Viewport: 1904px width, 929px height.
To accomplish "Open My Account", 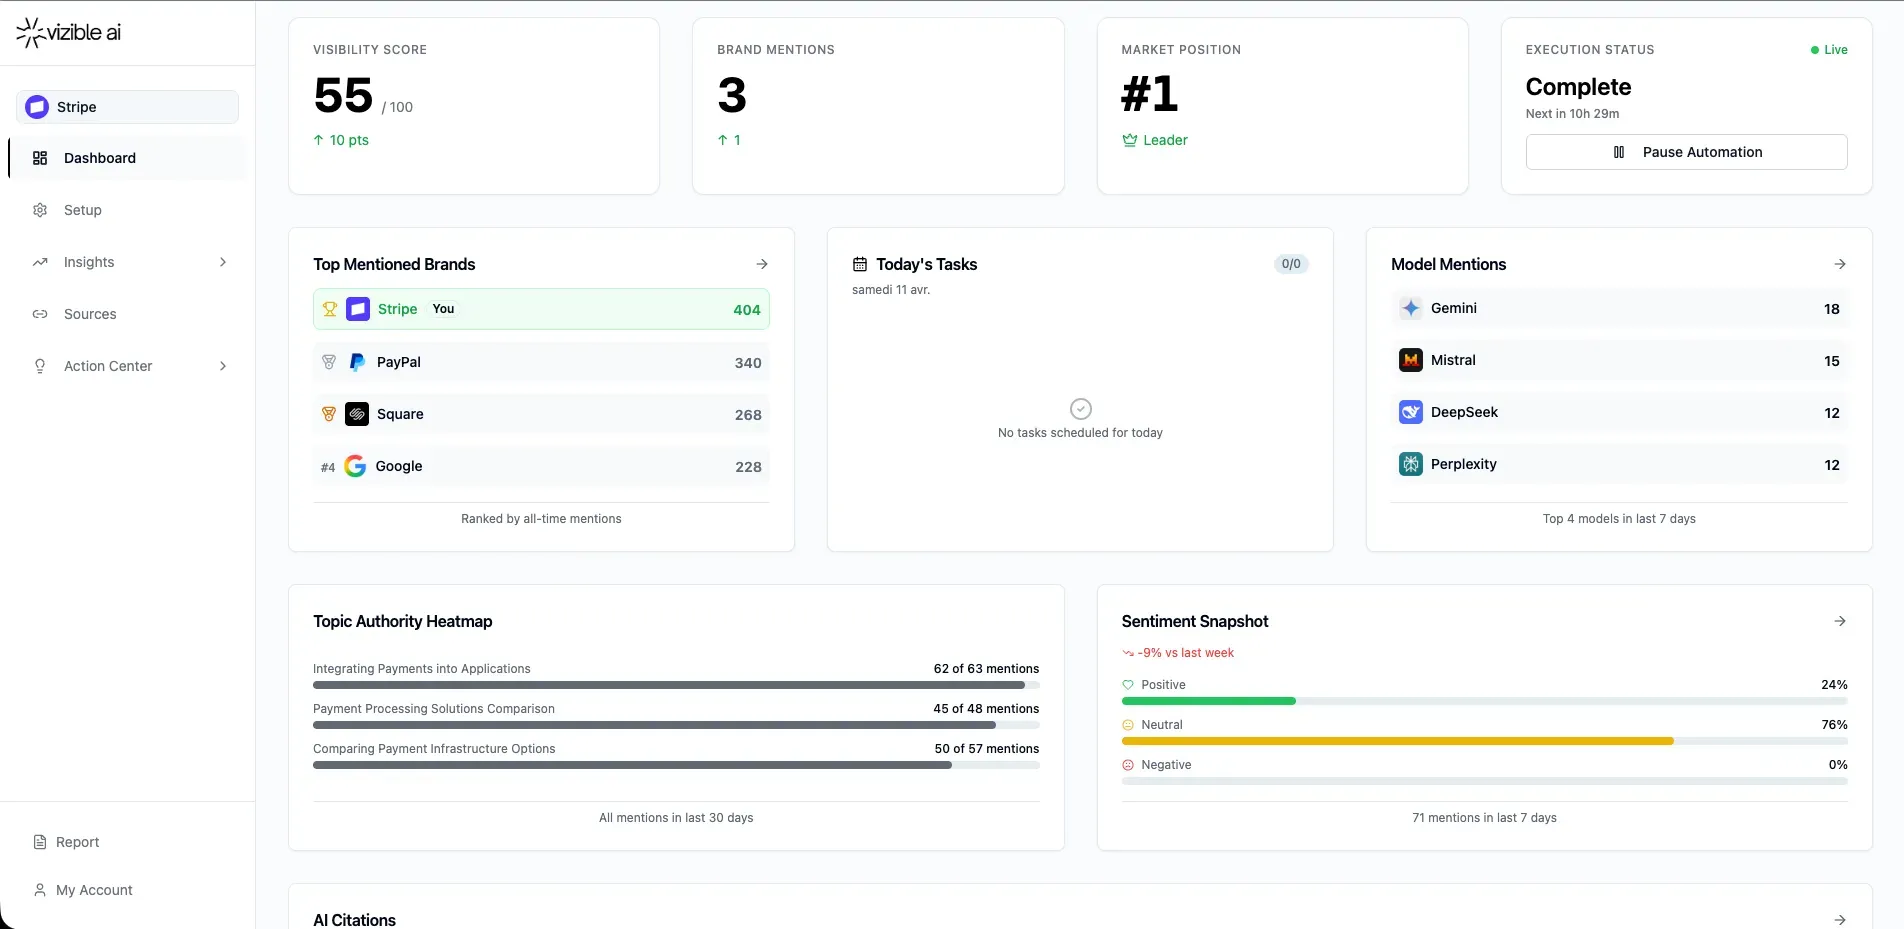I will tap(94, 890).
